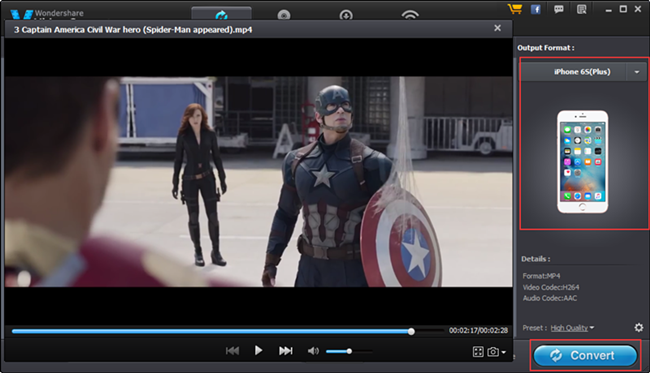Minimize the application window

pyautogui.click(x=609, y=10)
